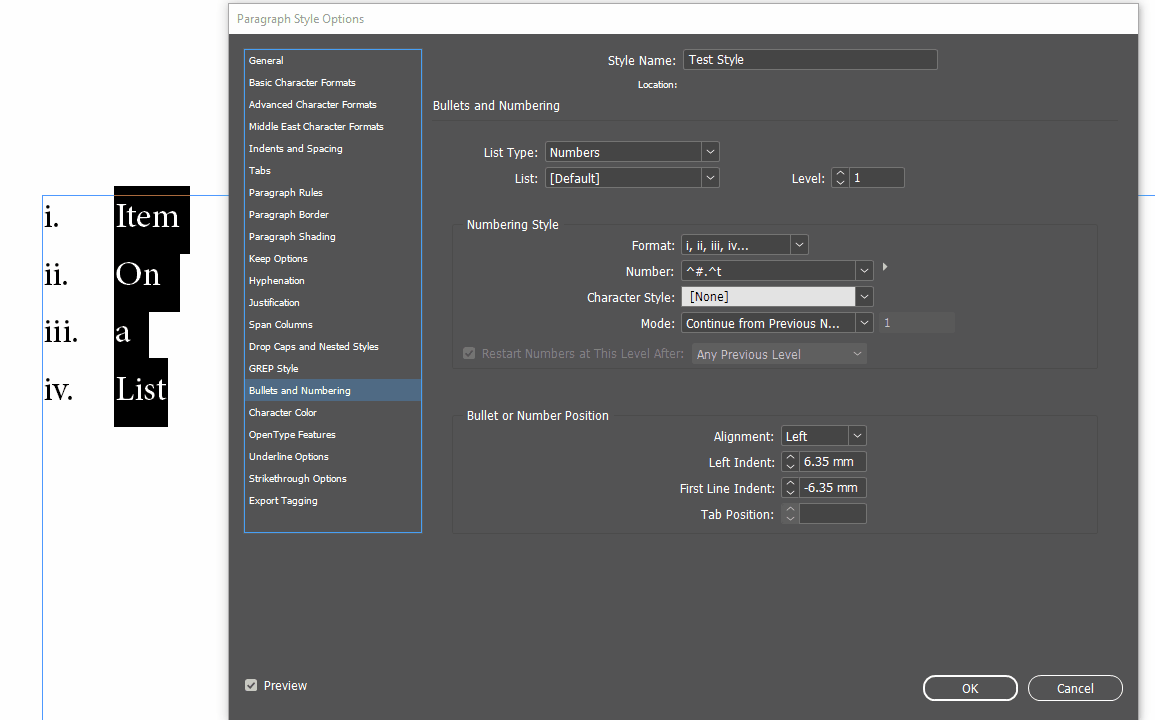Switch to the GREP Style panel

(x=273, y=368)
